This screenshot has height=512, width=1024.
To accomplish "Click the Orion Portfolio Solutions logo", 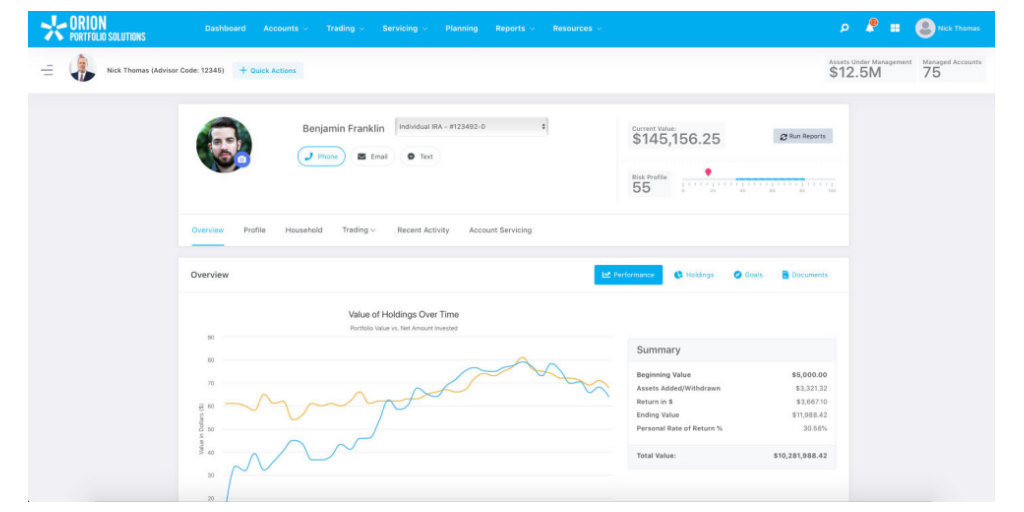I will [93, 28].
